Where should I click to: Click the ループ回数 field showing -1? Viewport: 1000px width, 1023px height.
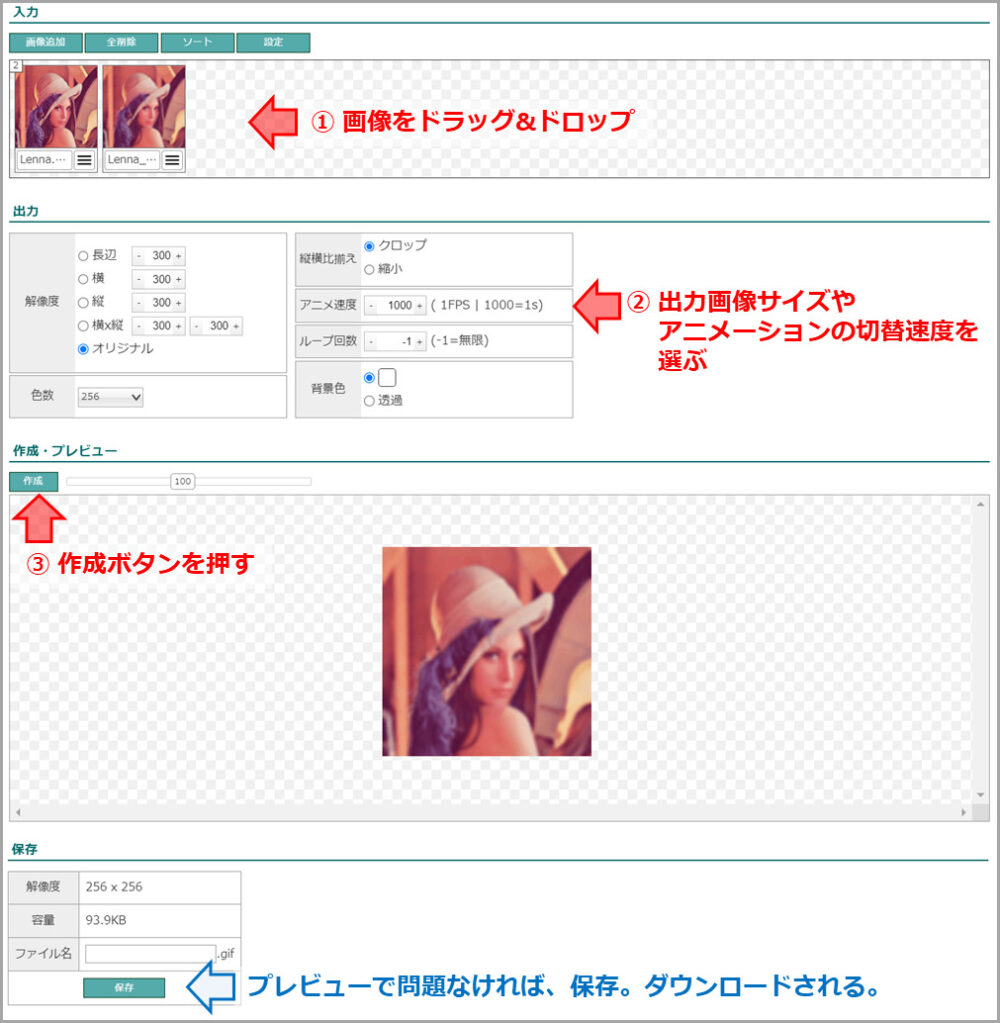click(x=396, y=341)
